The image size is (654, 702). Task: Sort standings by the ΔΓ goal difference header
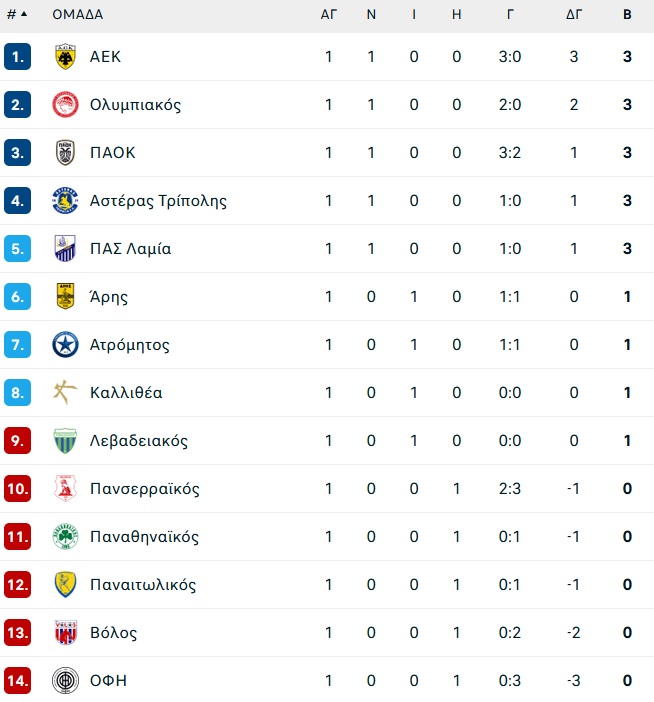coord(574,14)
